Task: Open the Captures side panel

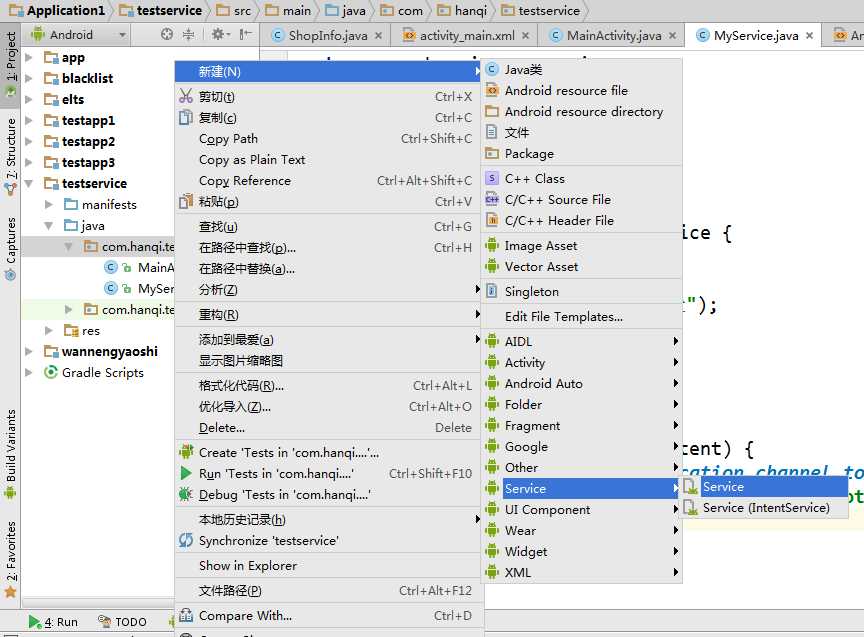Action: coord(10,248)
